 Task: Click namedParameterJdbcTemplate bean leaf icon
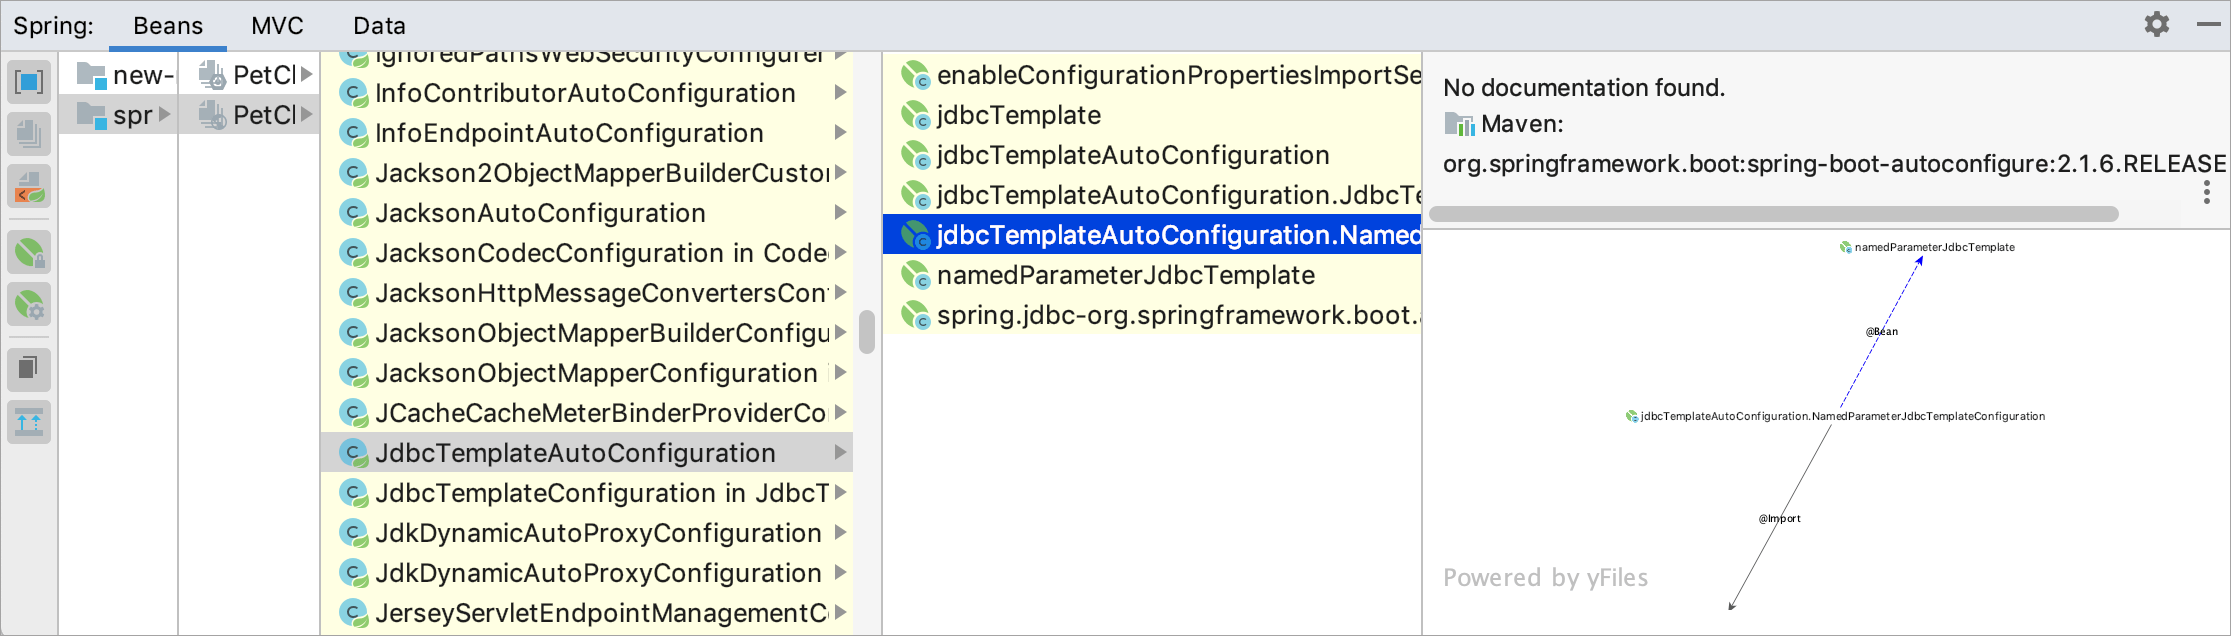point(915,275)
